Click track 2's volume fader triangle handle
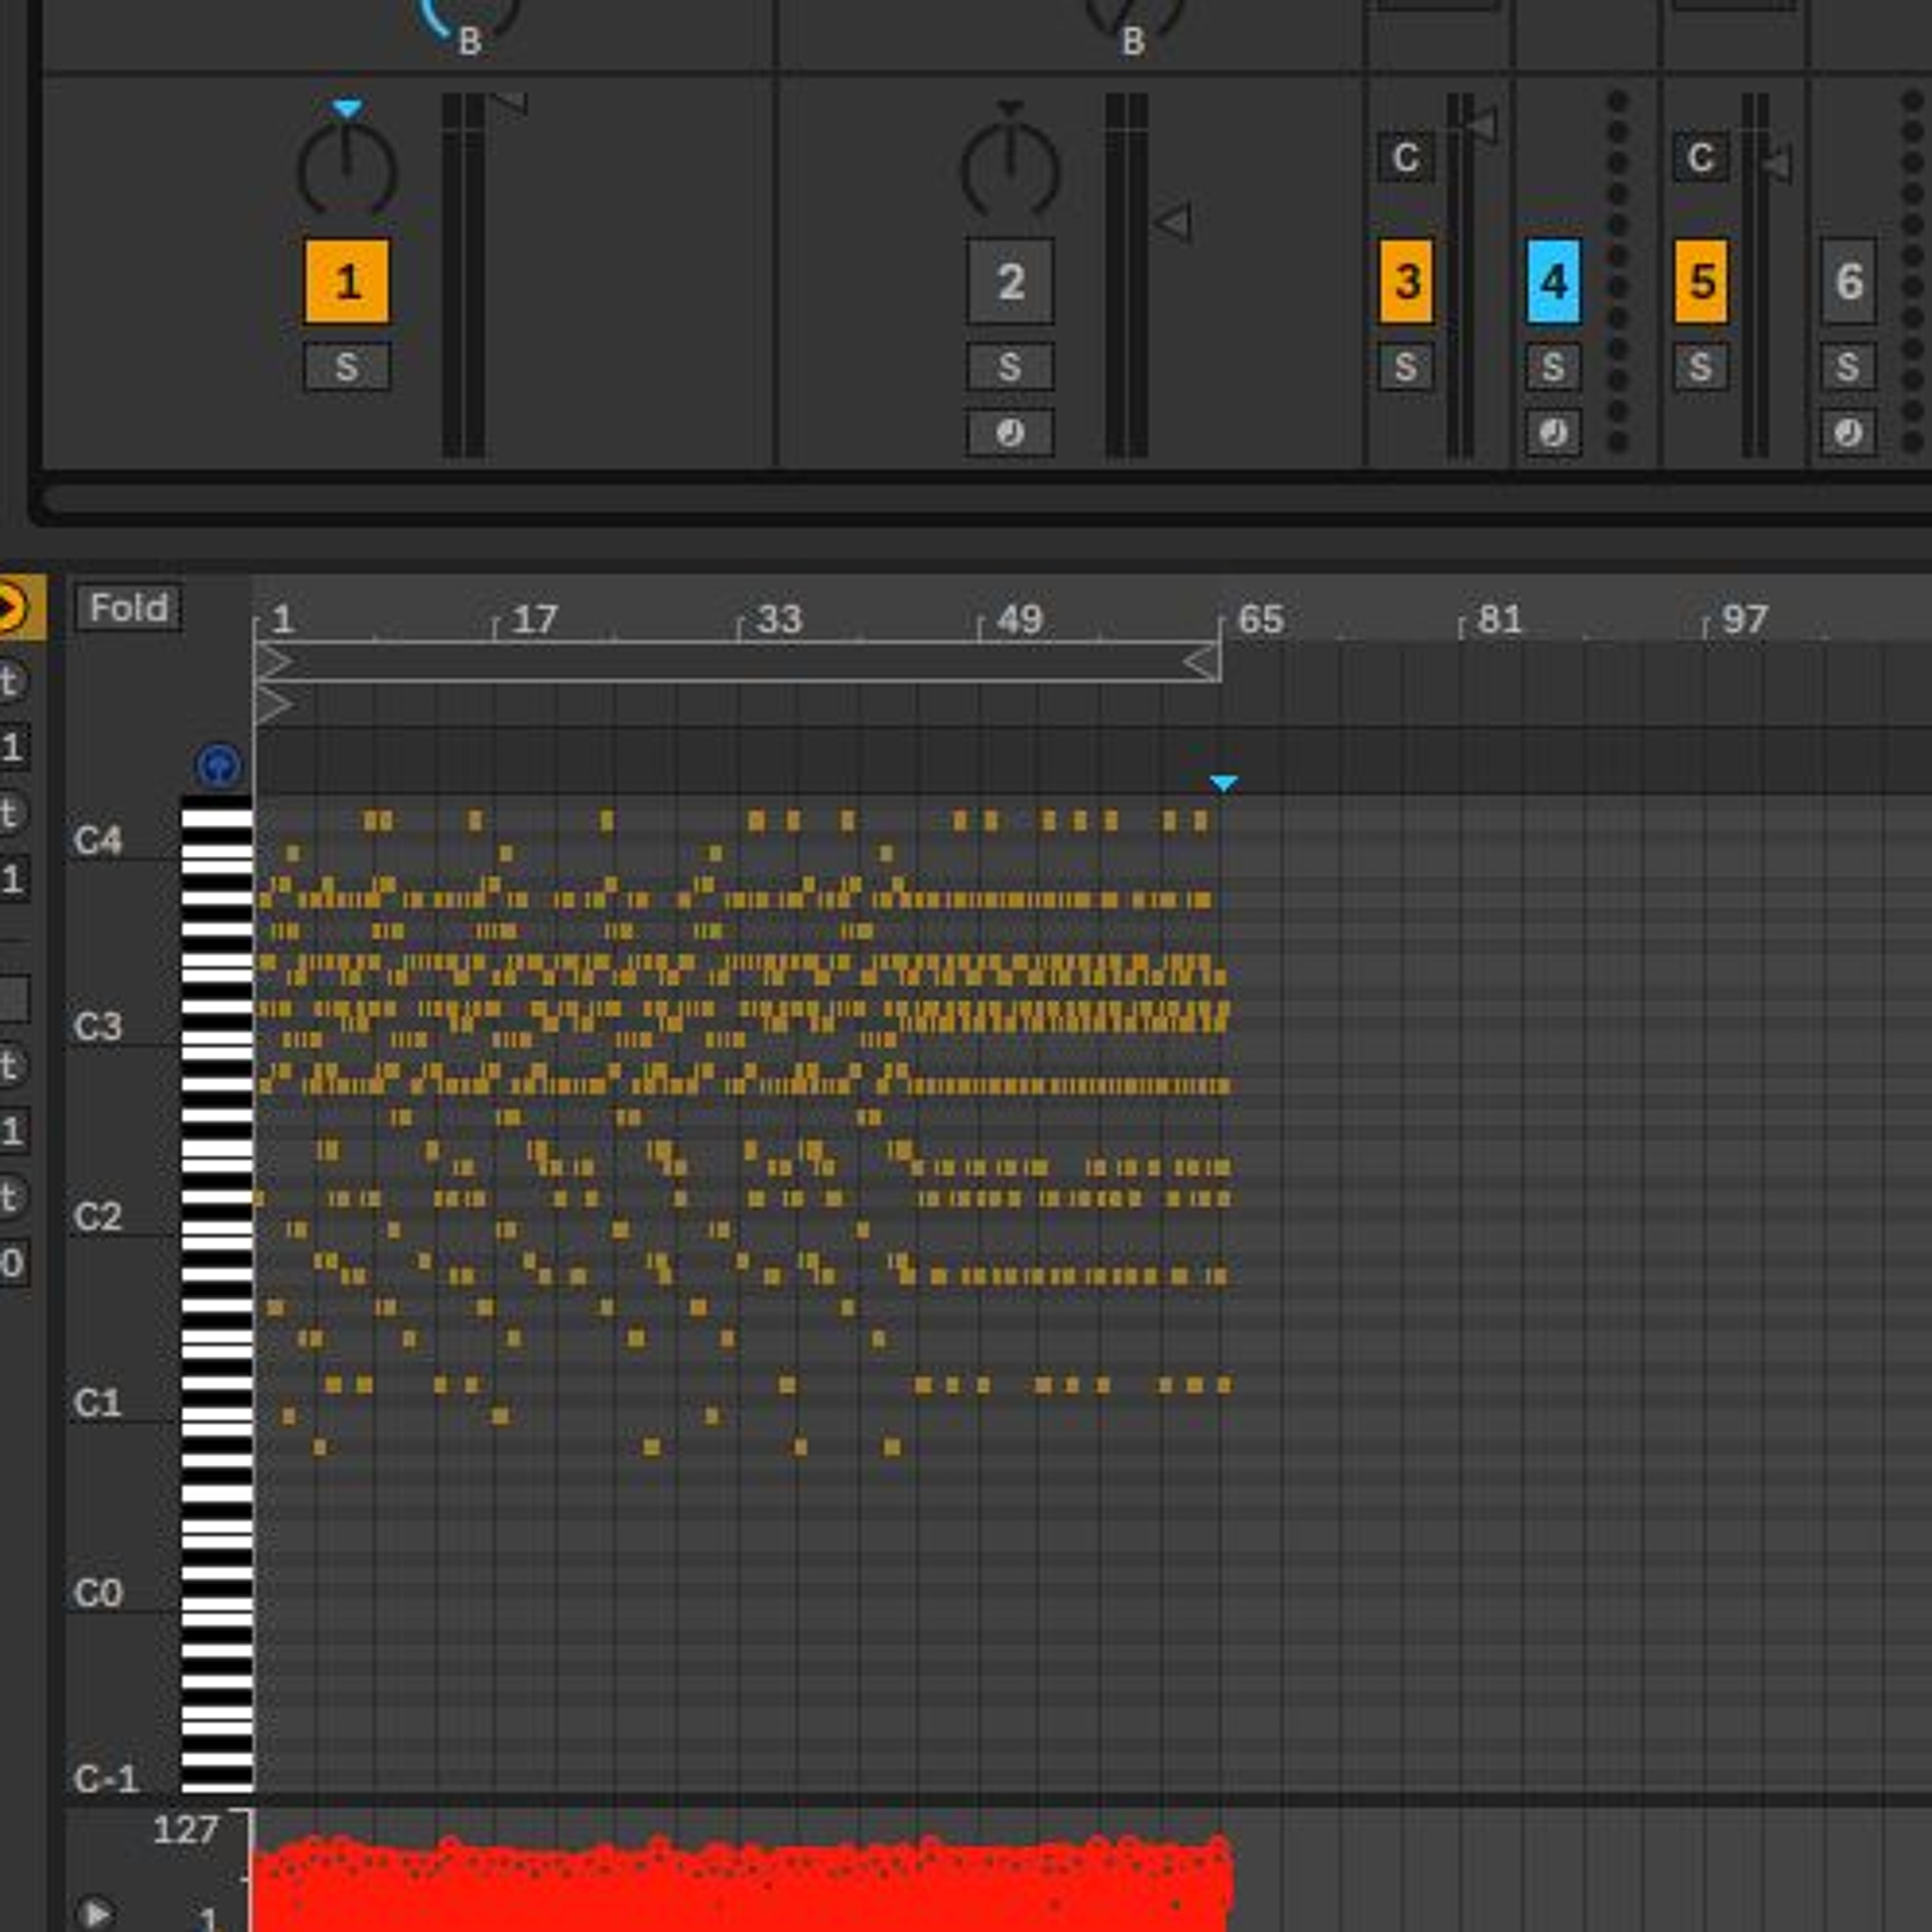The width and height of the screenshot is (1932, 1932). 1172,222
